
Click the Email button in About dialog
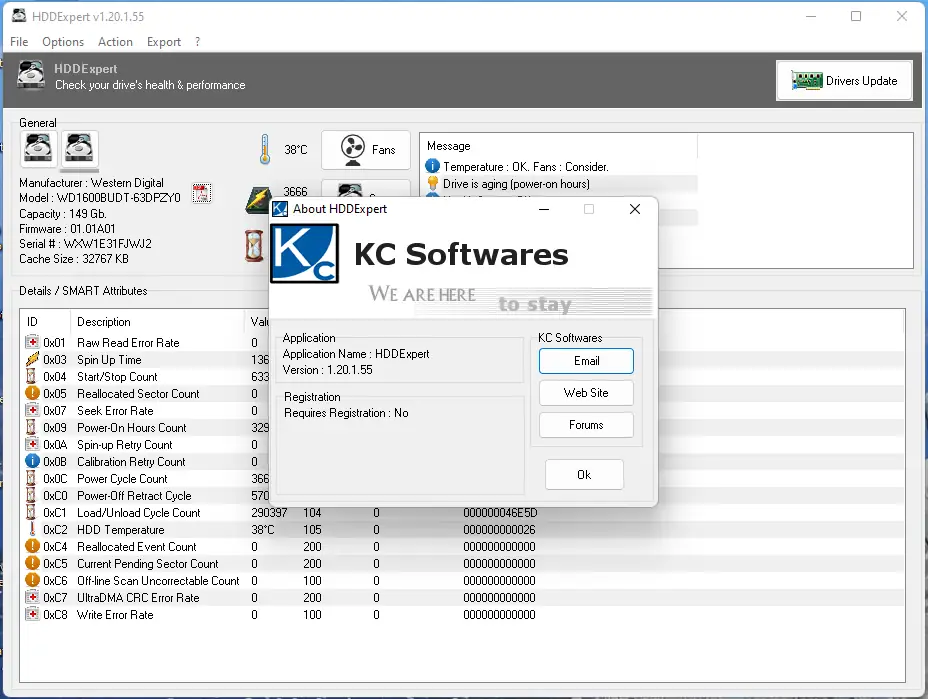tap(586, 361)
